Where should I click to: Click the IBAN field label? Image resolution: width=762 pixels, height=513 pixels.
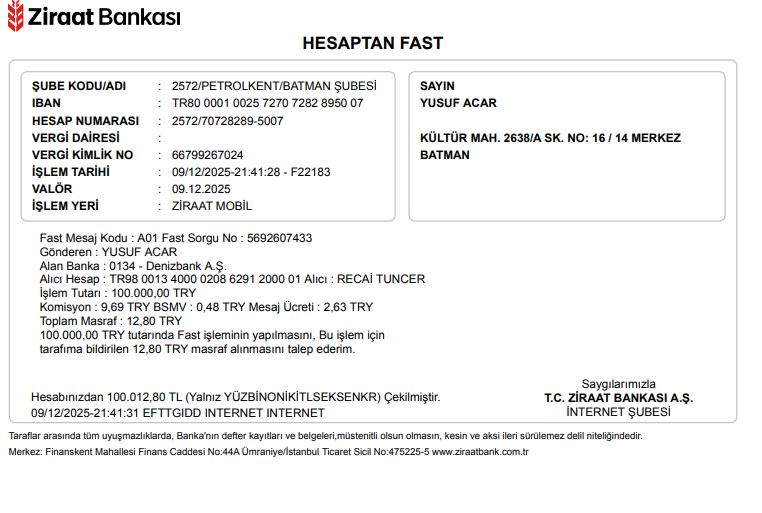(46, 103)
